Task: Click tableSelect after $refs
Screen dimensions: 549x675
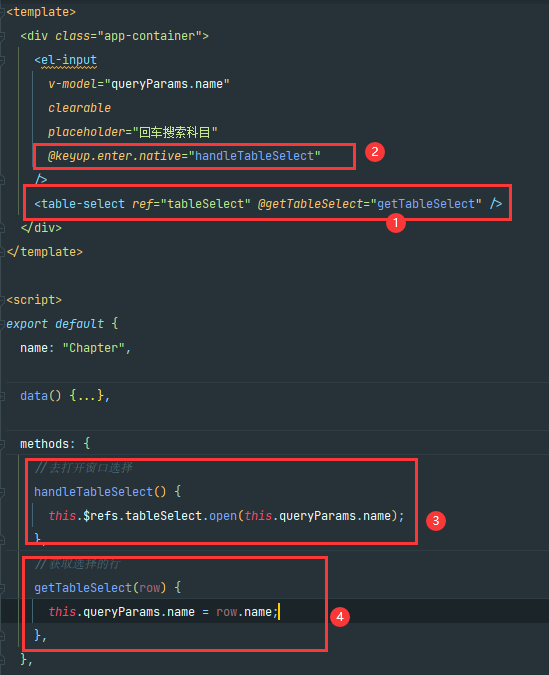Action: point(164,516)
